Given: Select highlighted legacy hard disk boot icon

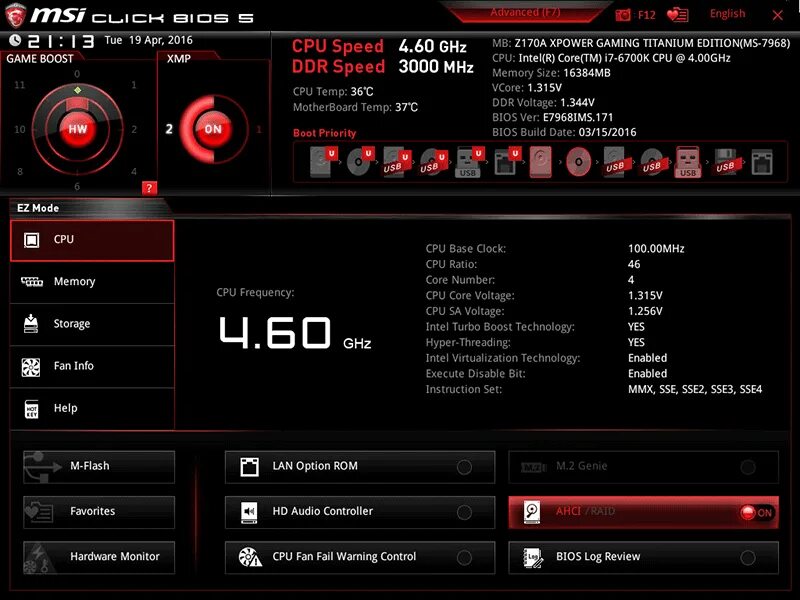Looking at the screenshot, I should (541, 162).
